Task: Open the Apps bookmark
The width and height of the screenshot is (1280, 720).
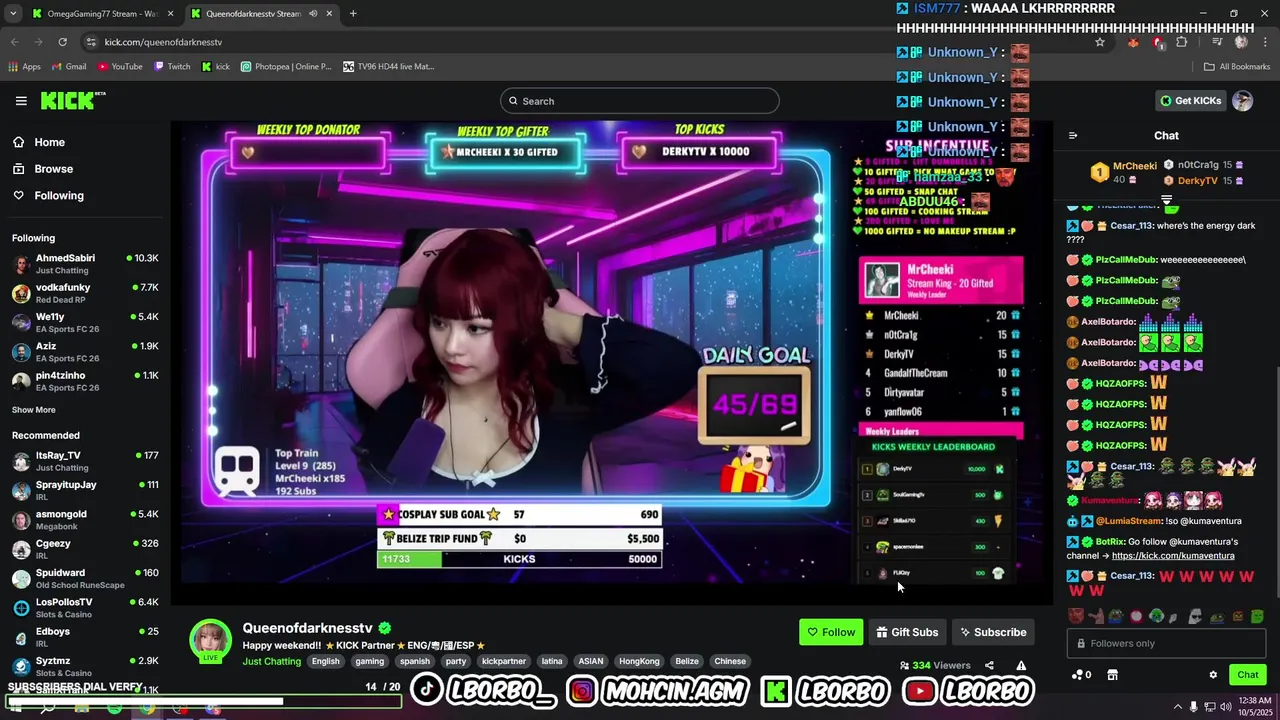Action: (x=25, y=67)
